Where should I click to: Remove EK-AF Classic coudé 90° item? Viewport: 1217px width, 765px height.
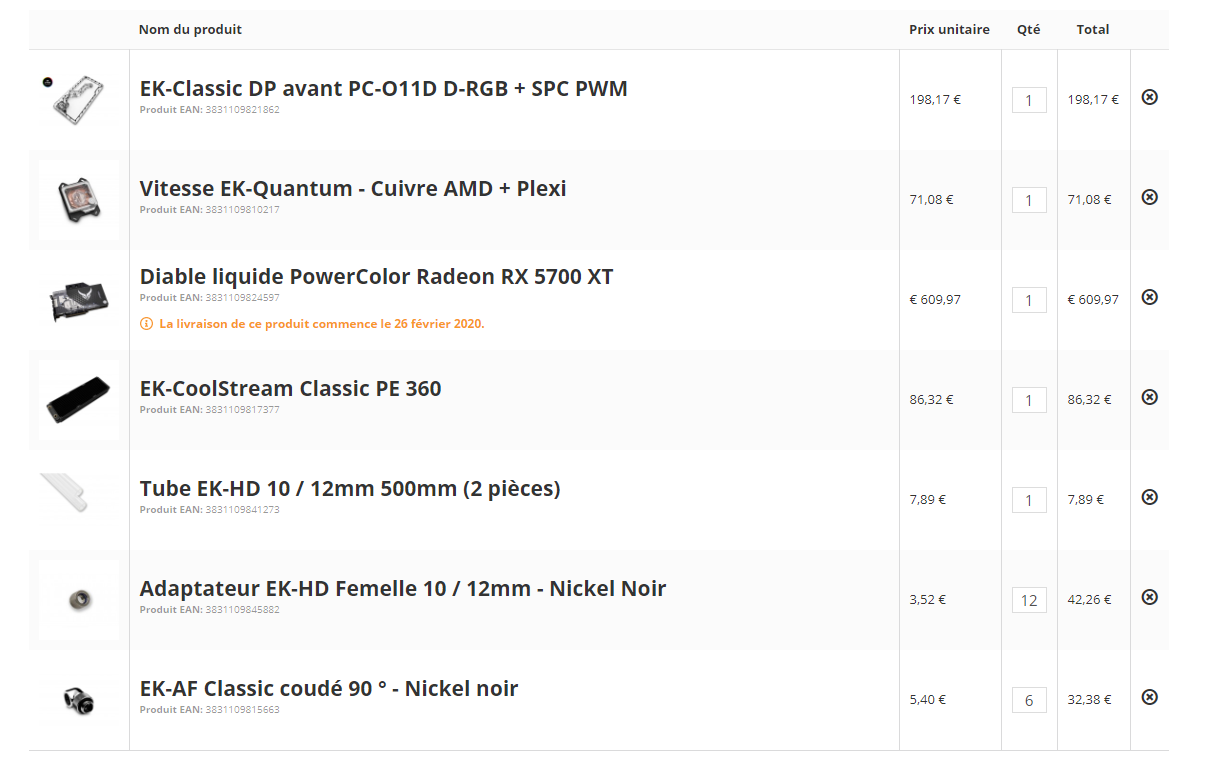[x=1149, y=697]
